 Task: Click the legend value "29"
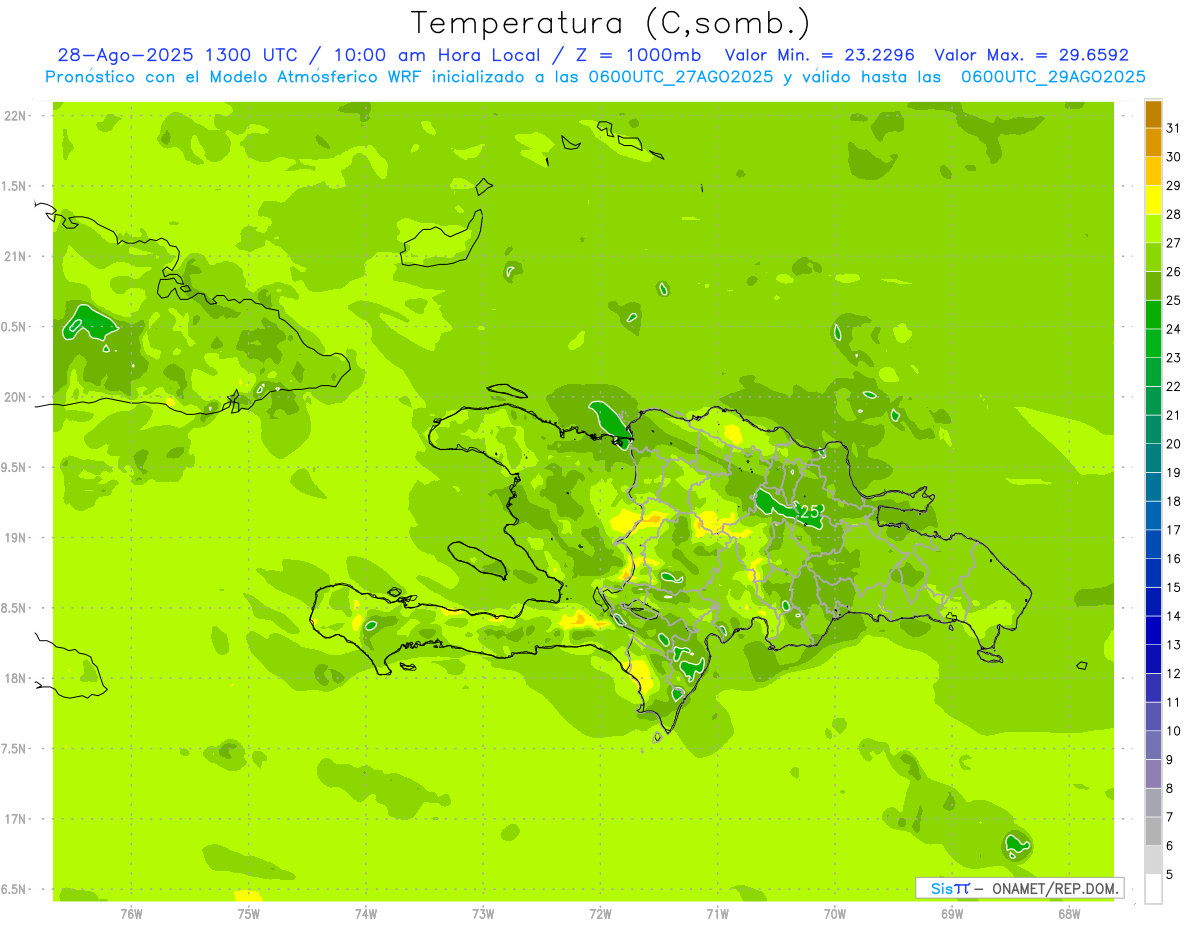1174,186
